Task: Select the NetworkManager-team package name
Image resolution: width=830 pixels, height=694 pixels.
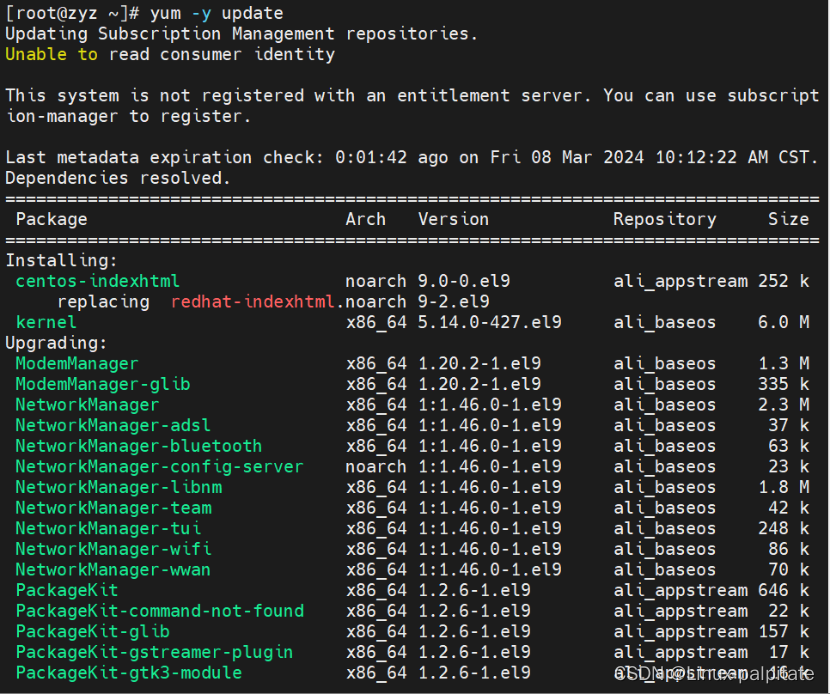Action: (113, 509)
